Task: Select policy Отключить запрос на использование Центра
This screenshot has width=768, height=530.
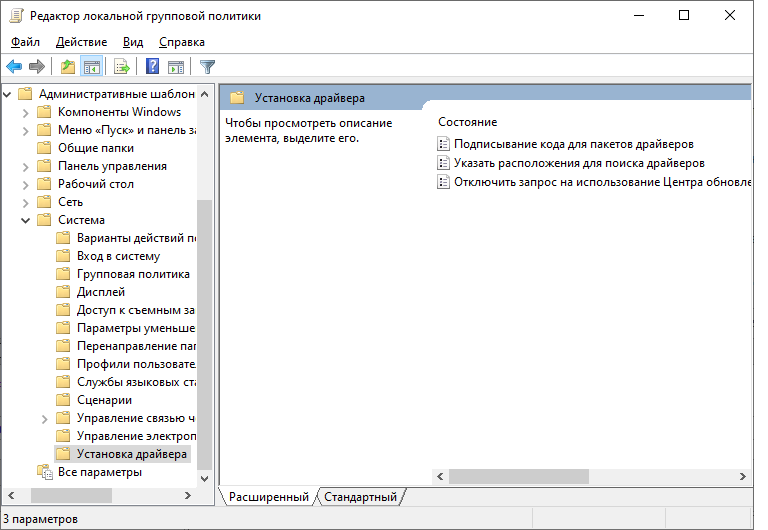Action: point(602,182)
